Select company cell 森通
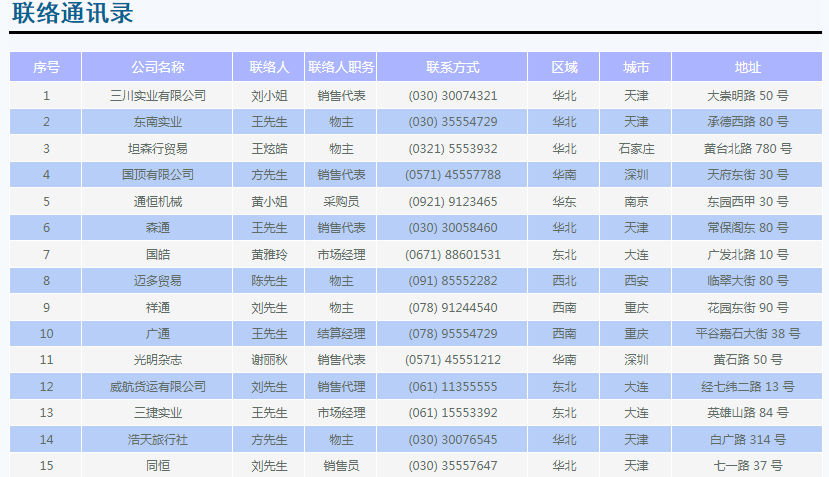829x477 pixels. (x=157, y=227)
